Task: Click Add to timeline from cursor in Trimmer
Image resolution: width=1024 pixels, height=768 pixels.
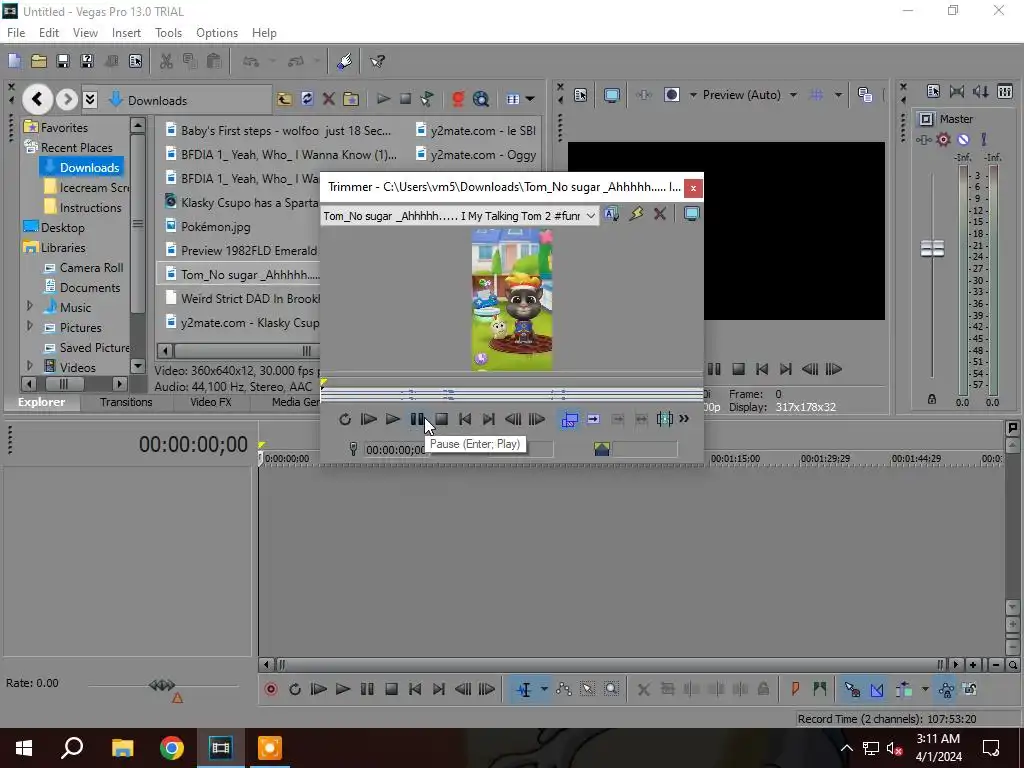Action: click(593, 419)
